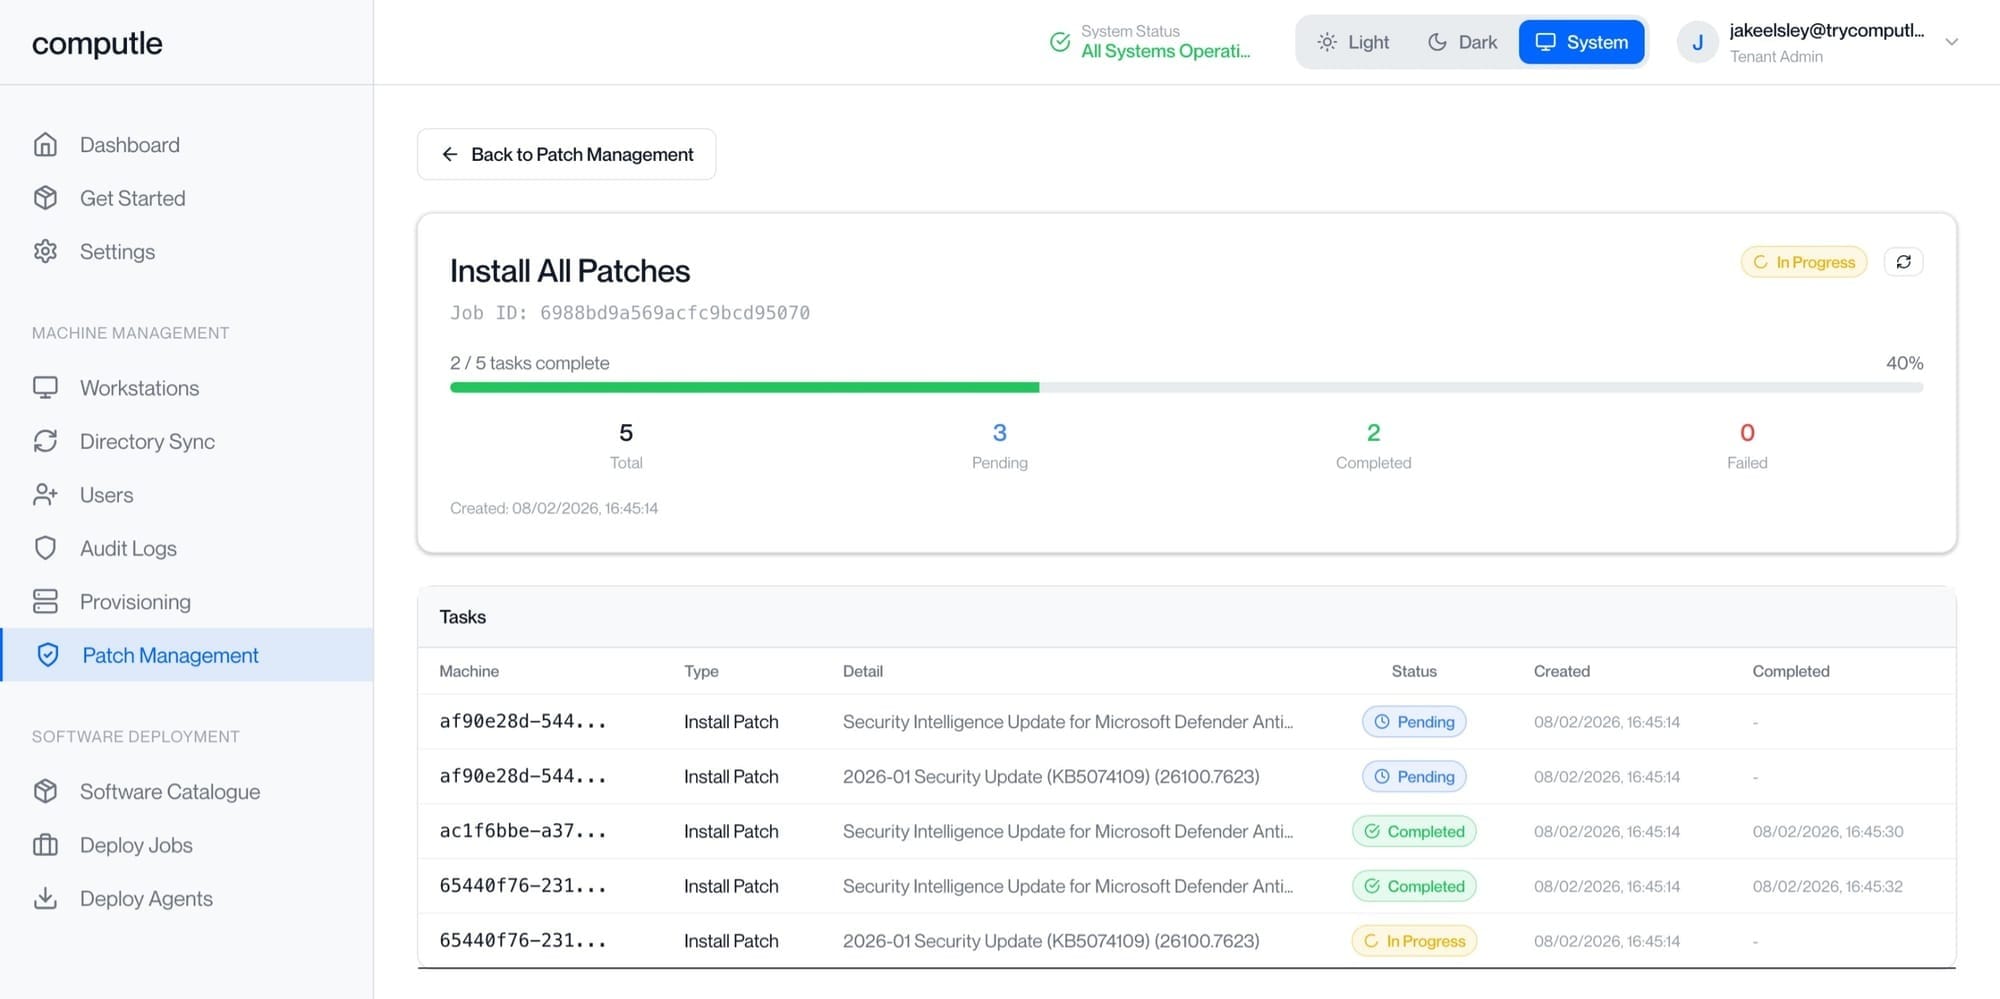Click the Dashboard home icon
Image resolution: width=2000 pixels, height=999 pixels.
tap(45, 145)
